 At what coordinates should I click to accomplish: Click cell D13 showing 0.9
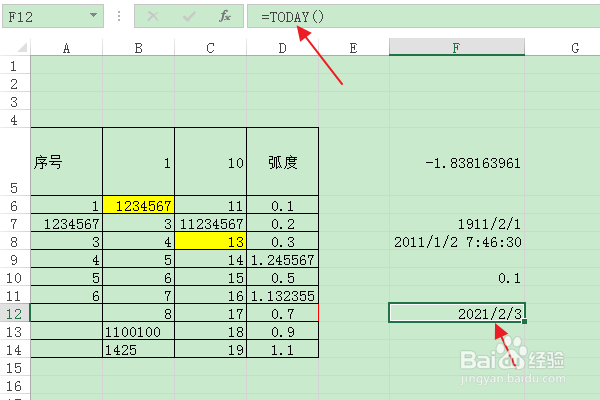282,331
